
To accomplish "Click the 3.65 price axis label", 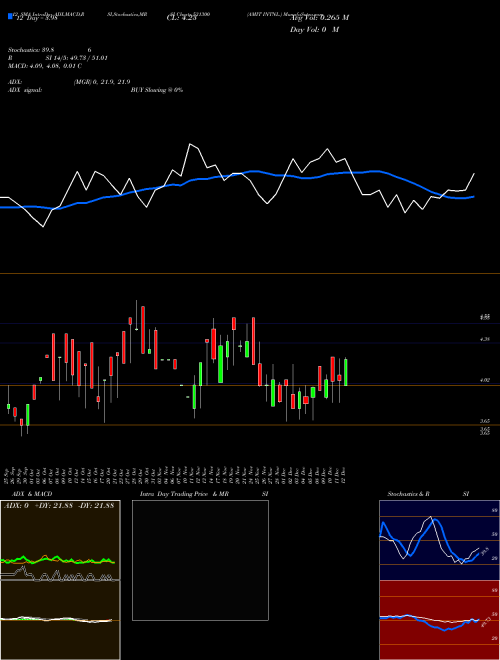I will [x=484, y=421].
